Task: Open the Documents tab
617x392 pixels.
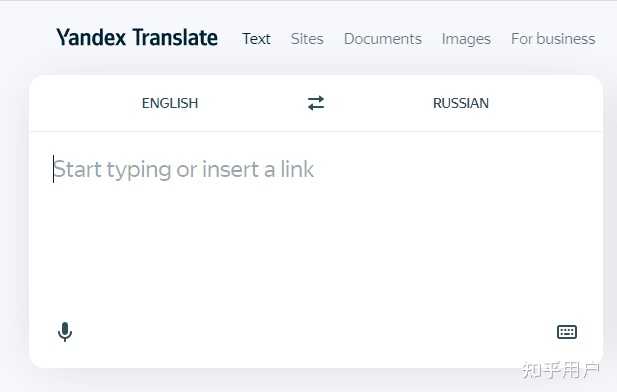Action: click(382, 39)
